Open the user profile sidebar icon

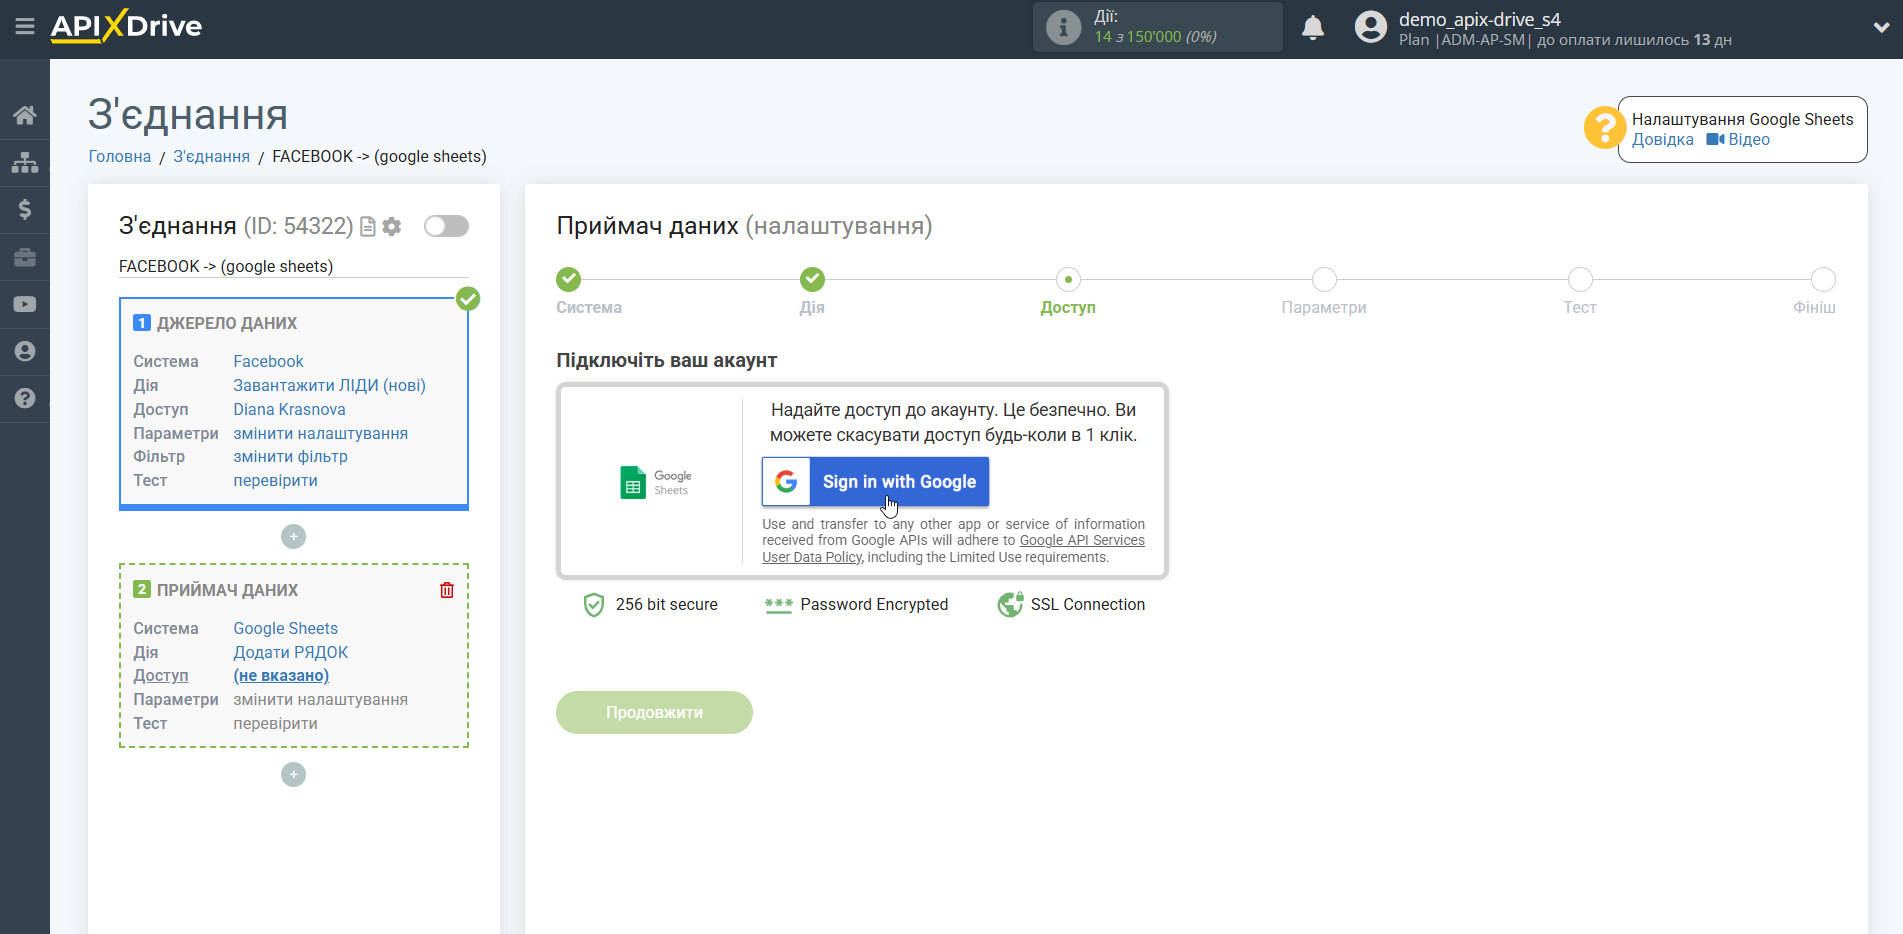point(25,351)
